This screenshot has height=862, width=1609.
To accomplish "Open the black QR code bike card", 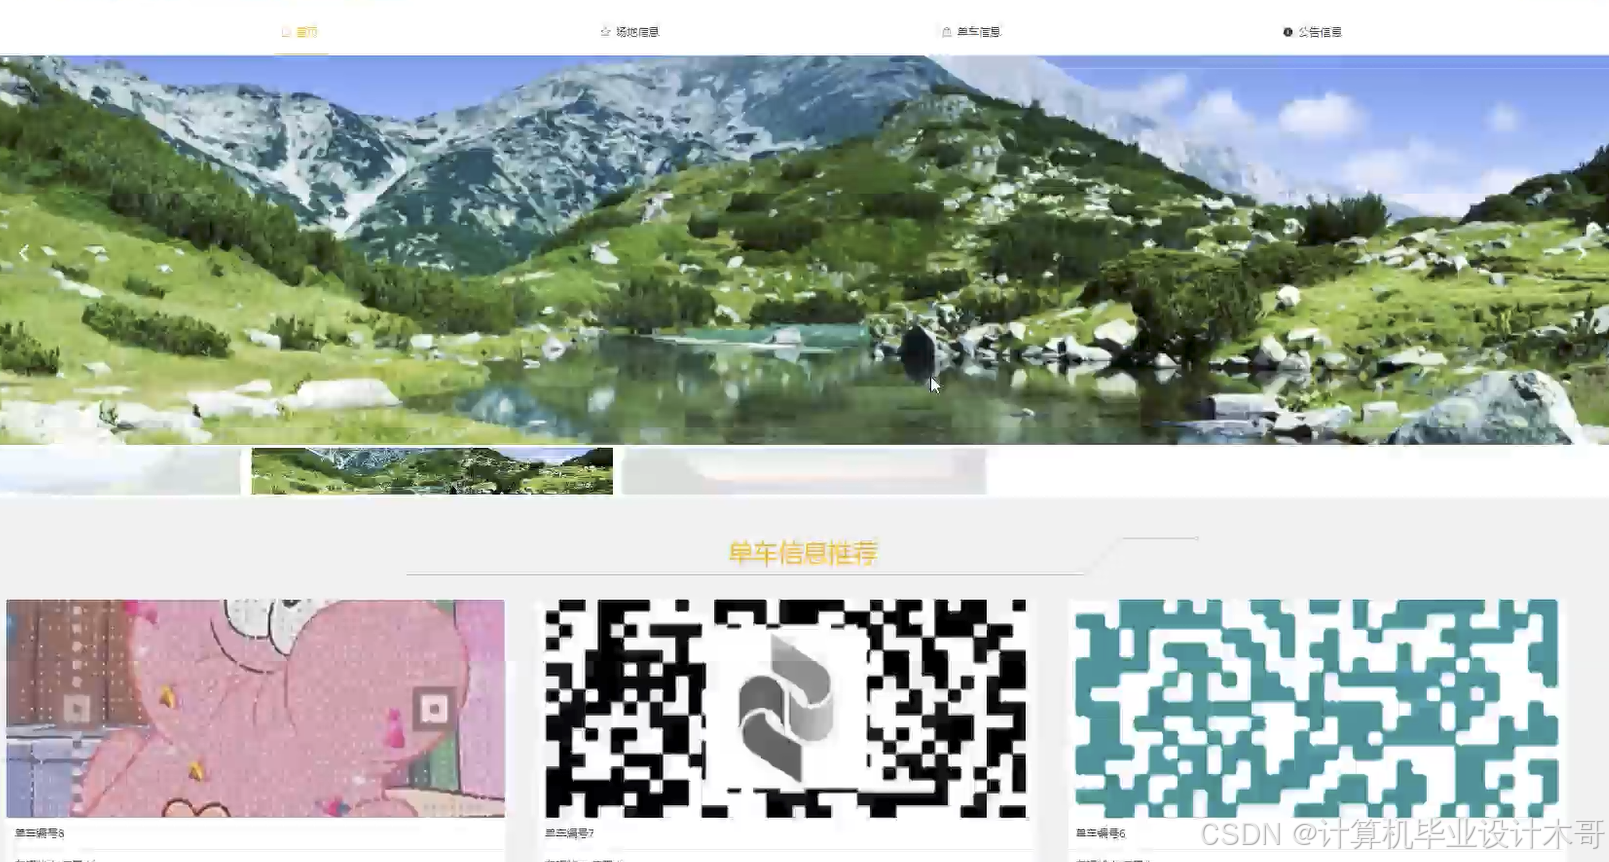I will tap(785, 708).
